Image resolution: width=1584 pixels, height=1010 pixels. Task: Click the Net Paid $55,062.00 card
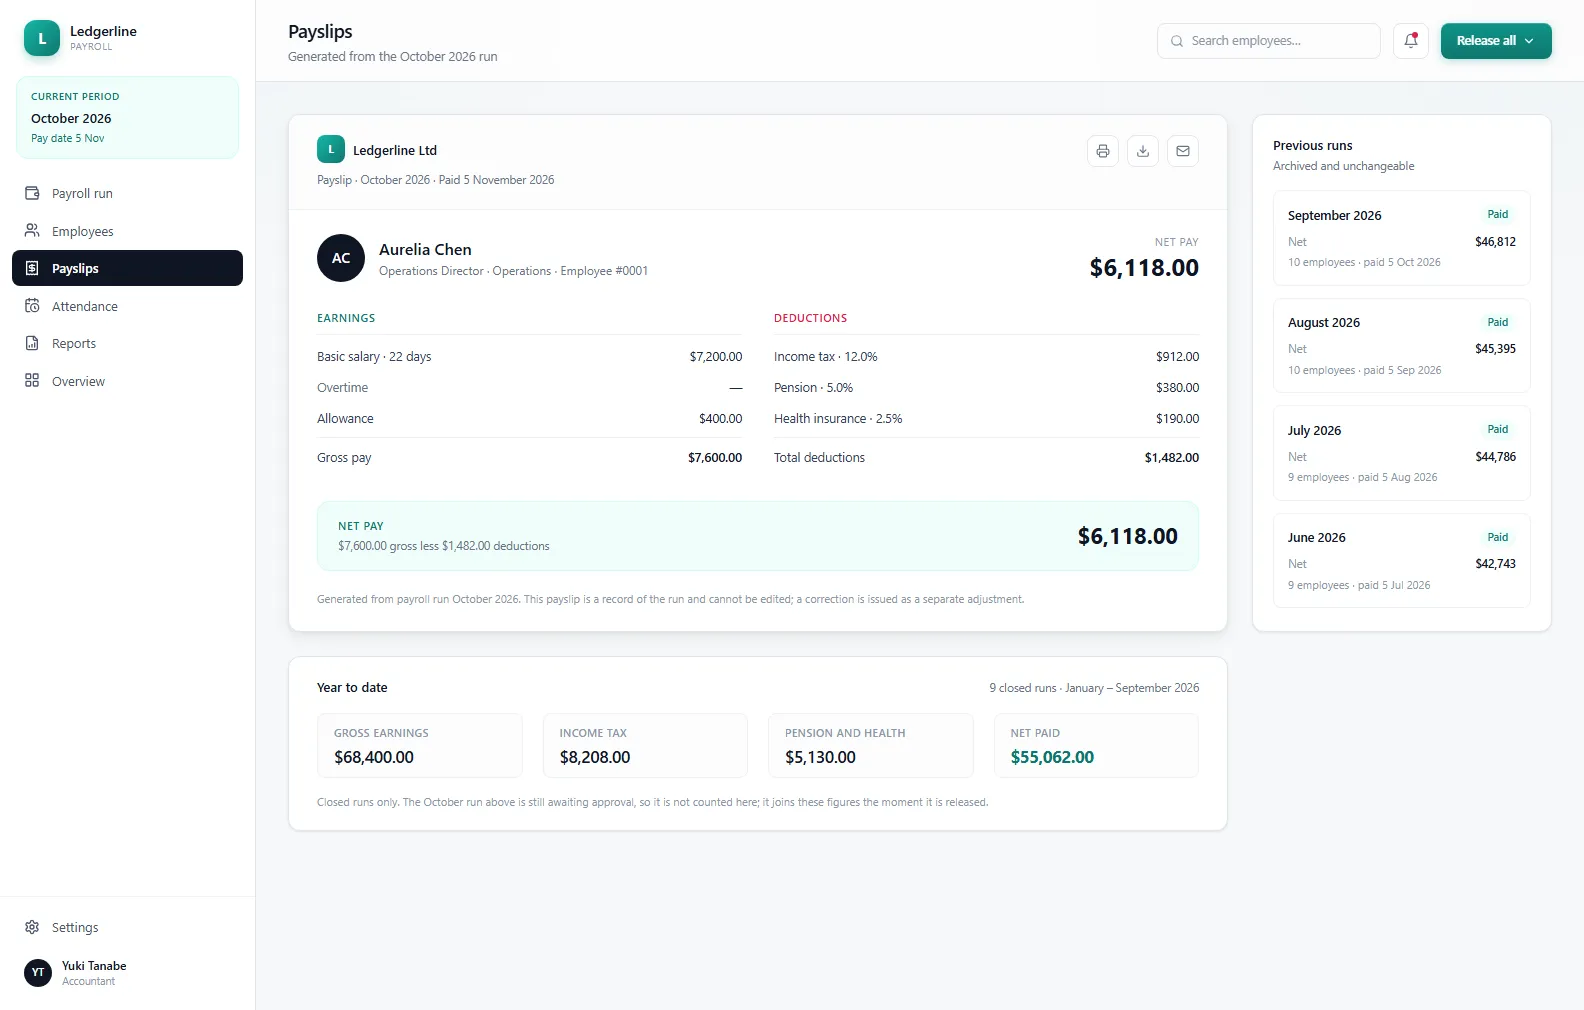click(x=1096, y=745)
